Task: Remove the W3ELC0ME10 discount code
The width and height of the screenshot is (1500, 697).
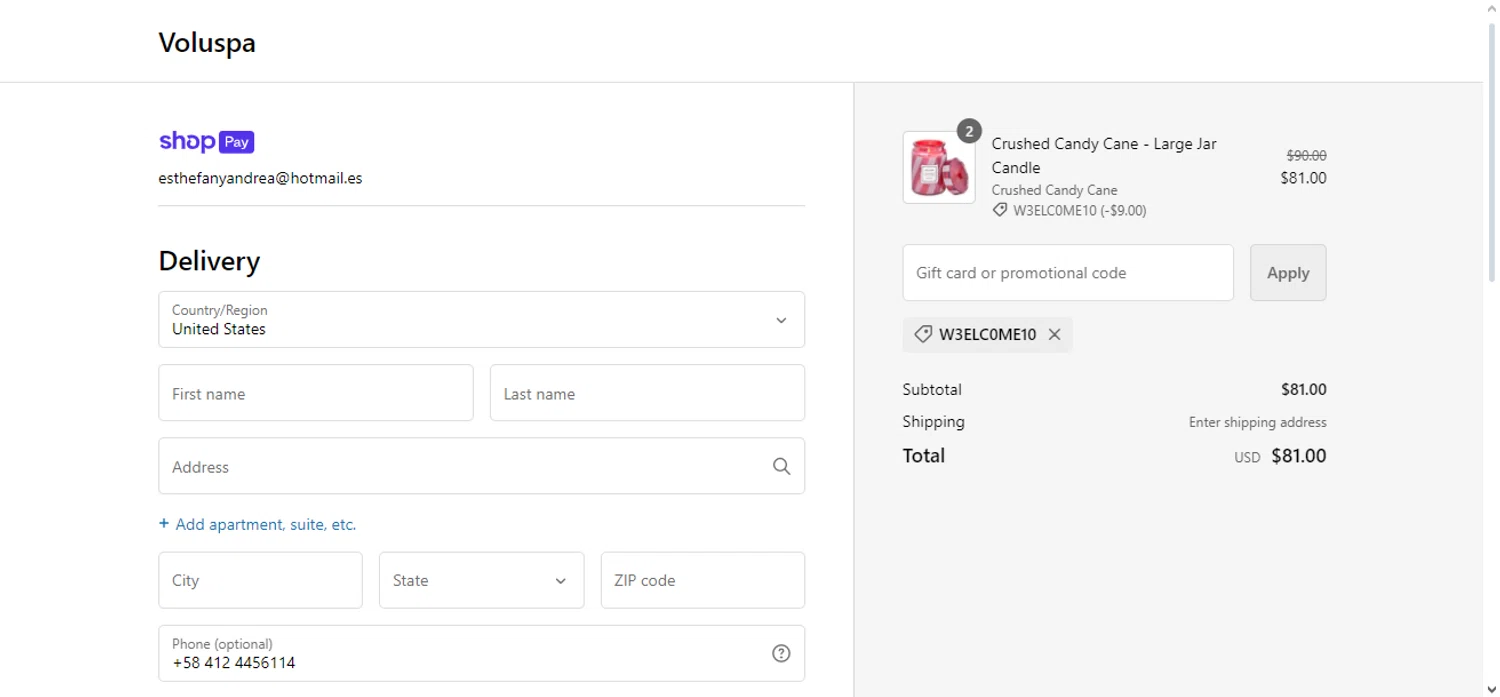Action: [1054, 335]
